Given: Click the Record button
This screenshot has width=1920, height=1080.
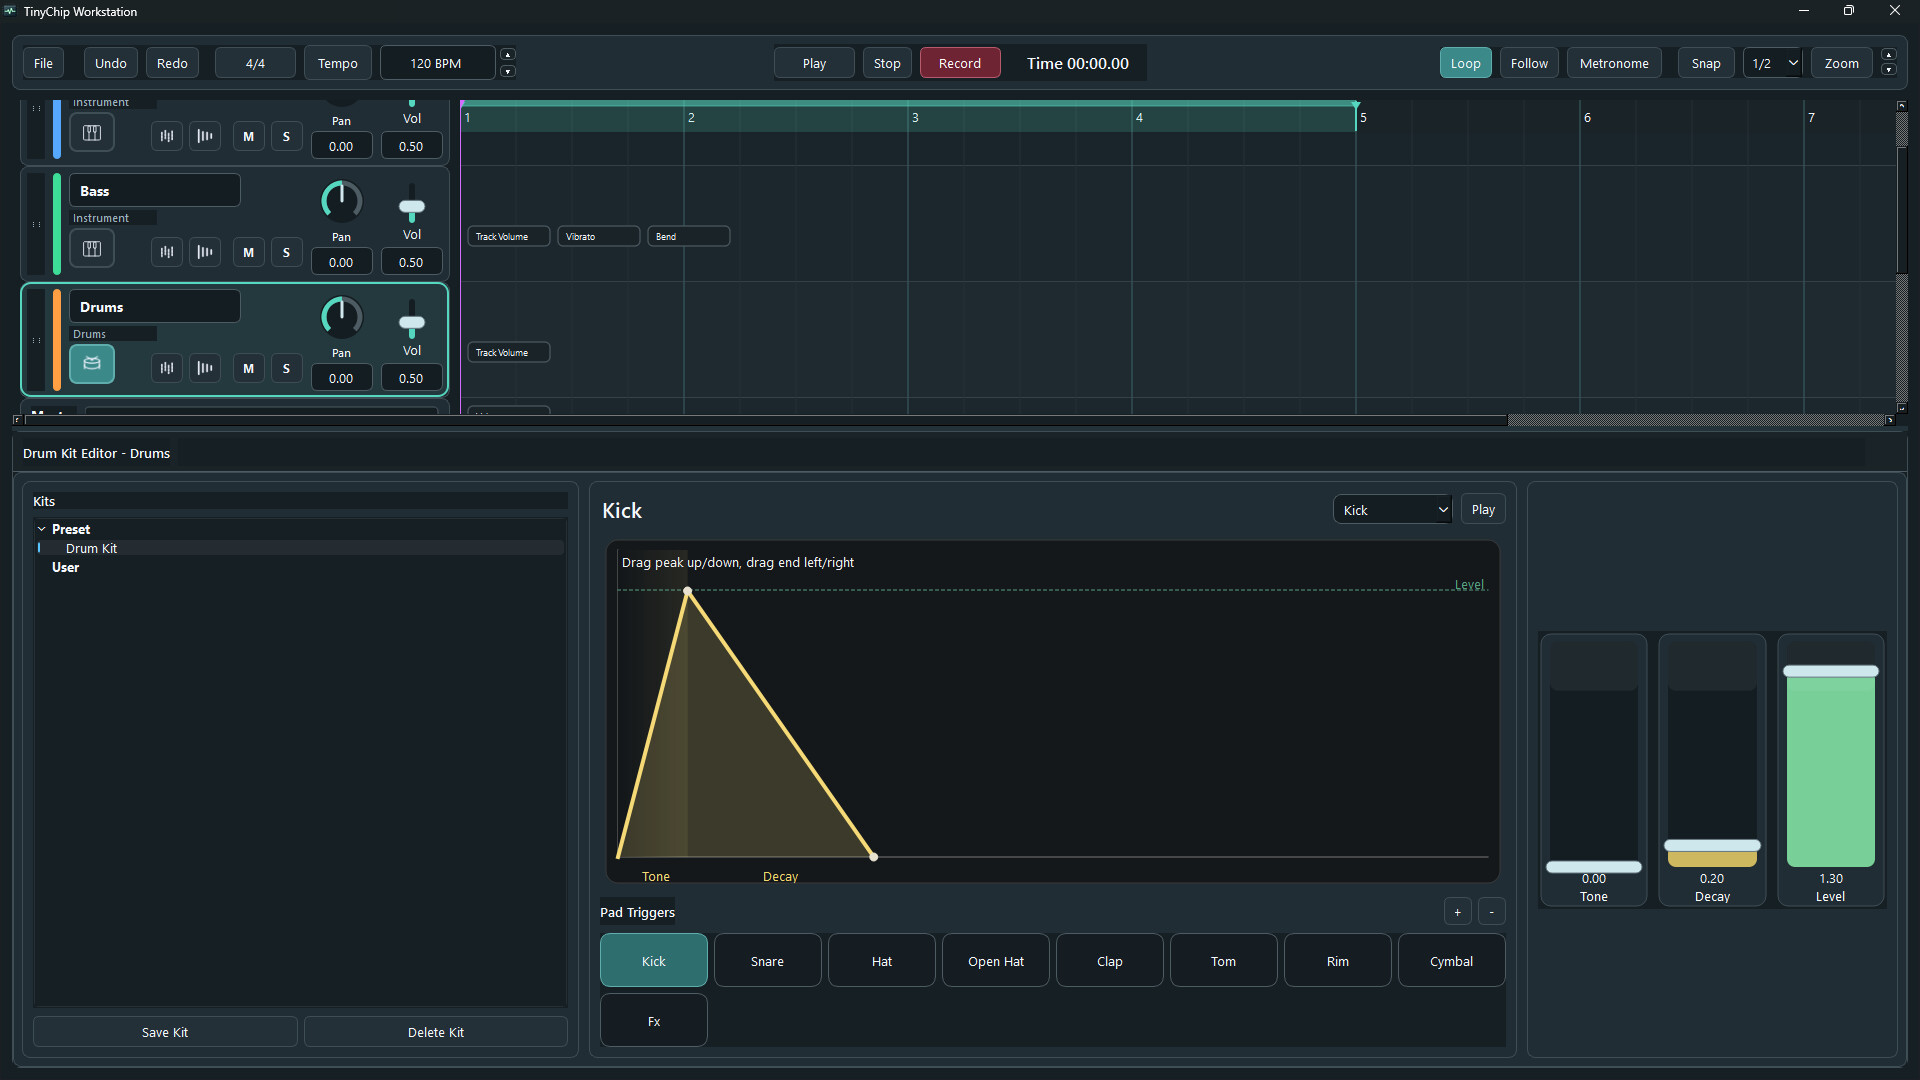Looking at the screenshot, I should pos(959,63).
